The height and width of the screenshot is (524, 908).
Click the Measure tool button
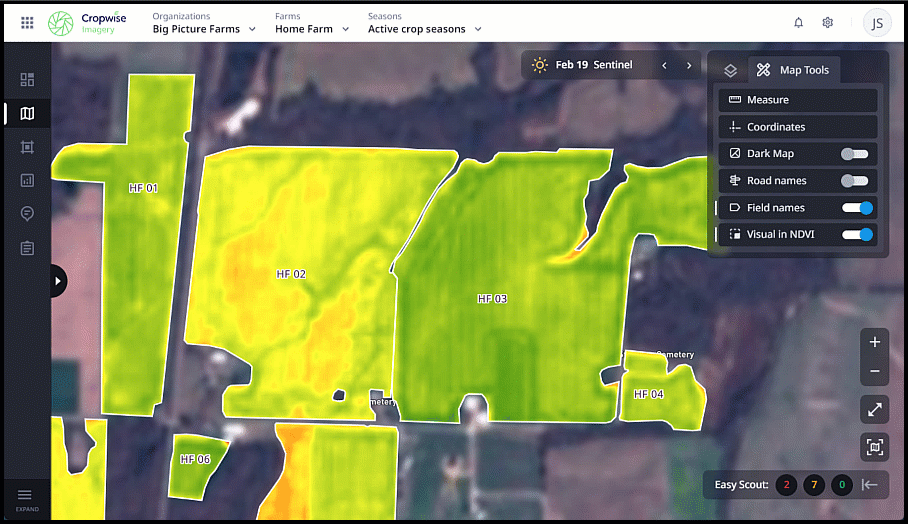(x=798, y=100)
